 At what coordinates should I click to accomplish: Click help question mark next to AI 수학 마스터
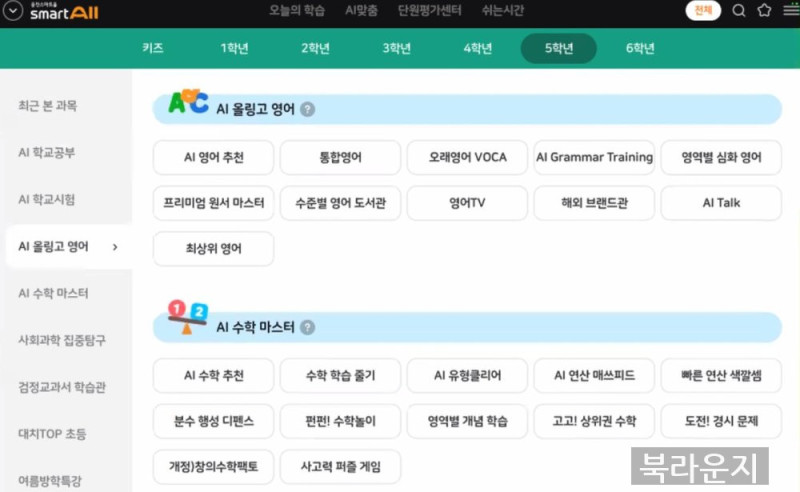click(307, 327)
